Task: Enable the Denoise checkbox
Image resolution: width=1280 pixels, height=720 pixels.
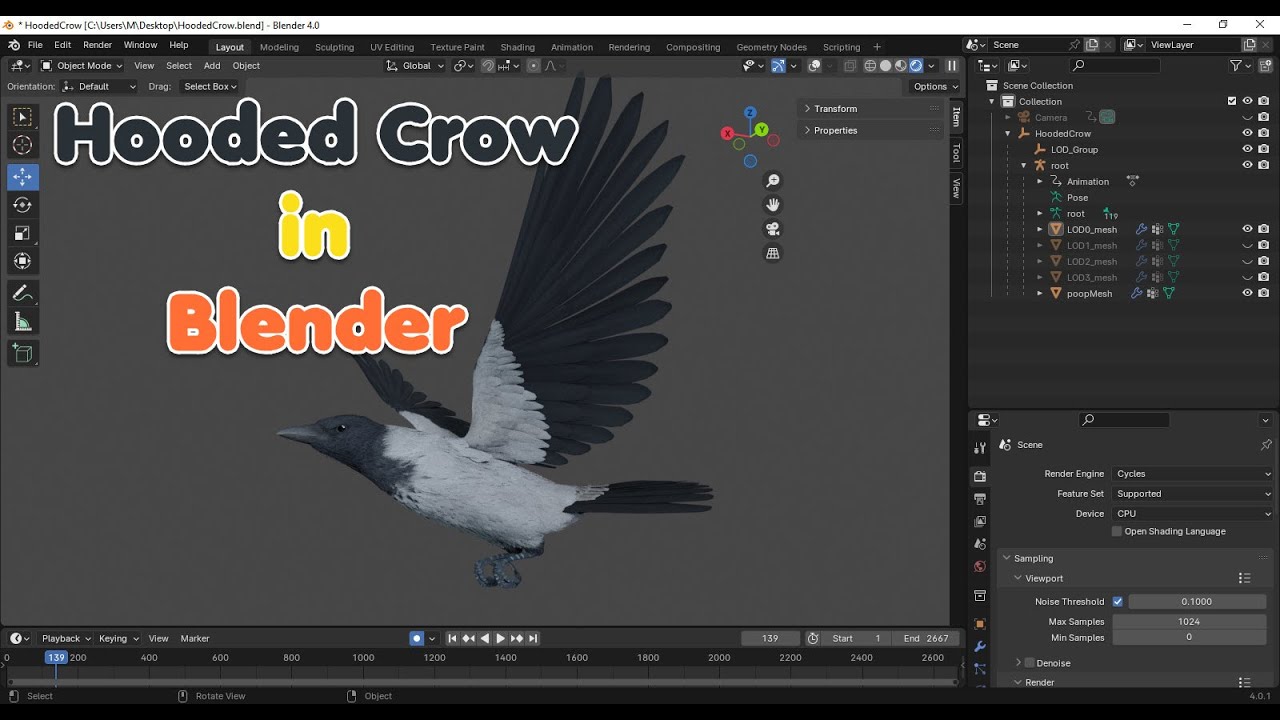Action: 1029,662
